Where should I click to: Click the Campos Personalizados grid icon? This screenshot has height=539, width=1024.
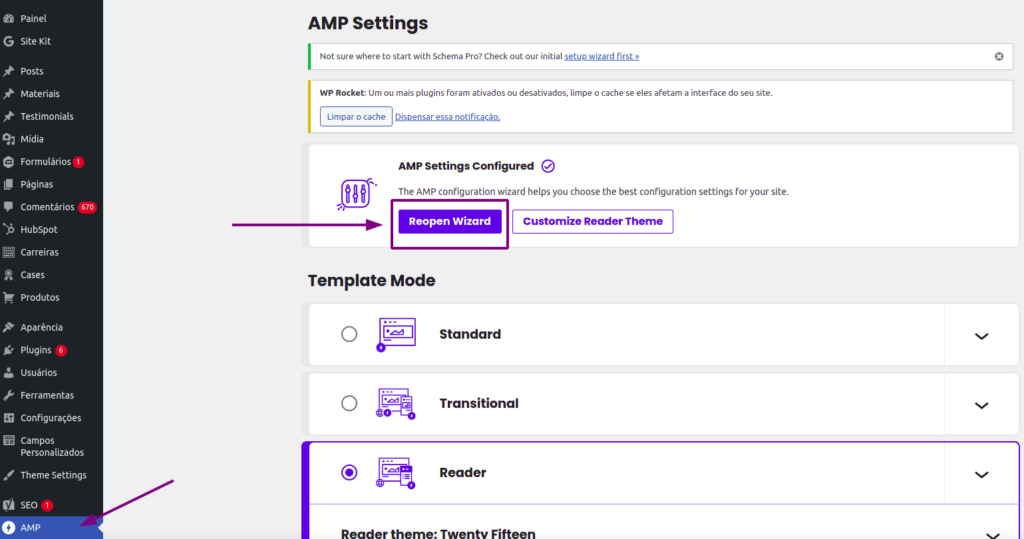coord(8,440)
